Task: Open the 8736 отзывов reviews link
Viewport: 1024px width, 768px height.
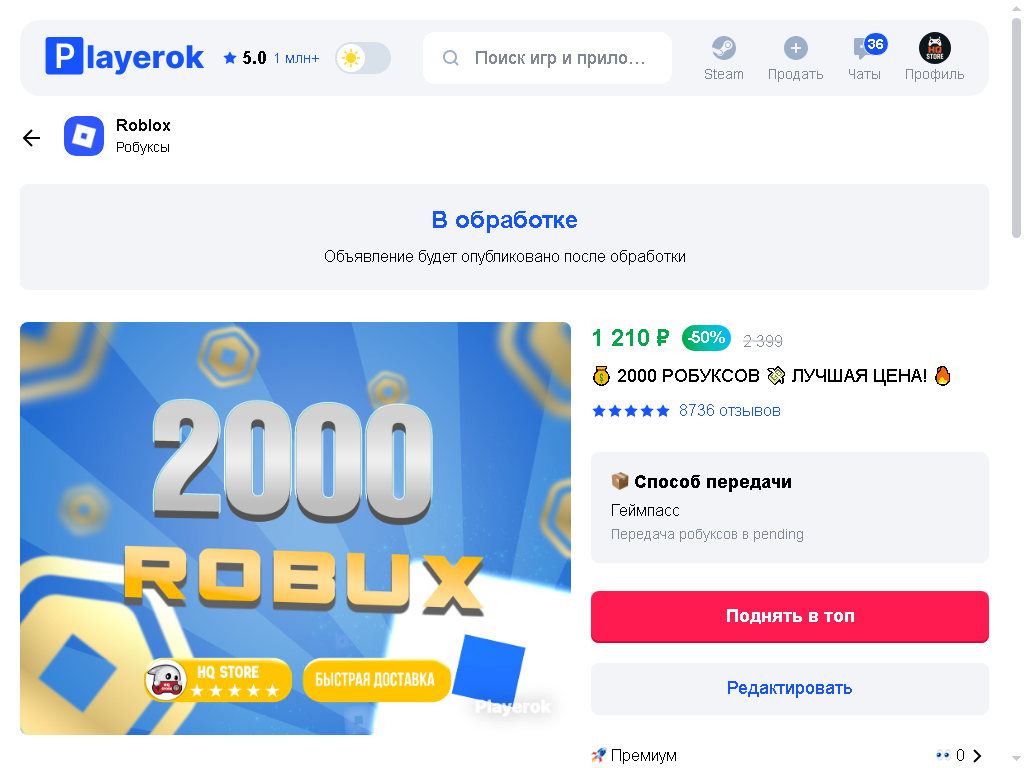Action: coord(729,411)
